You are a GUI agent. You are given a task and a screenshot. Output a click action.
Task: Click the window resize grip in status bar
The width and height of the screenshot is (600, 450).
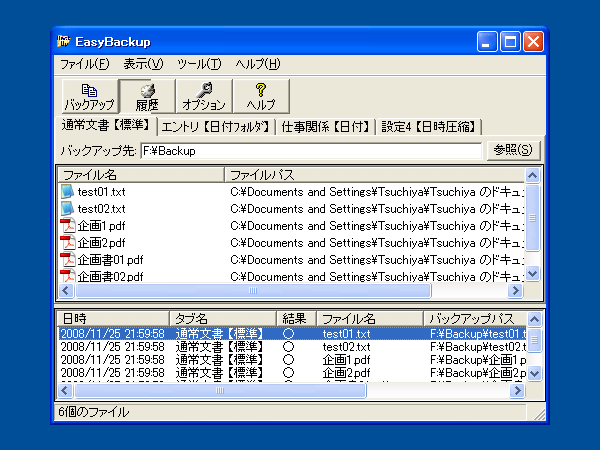(x=539, y=414)
